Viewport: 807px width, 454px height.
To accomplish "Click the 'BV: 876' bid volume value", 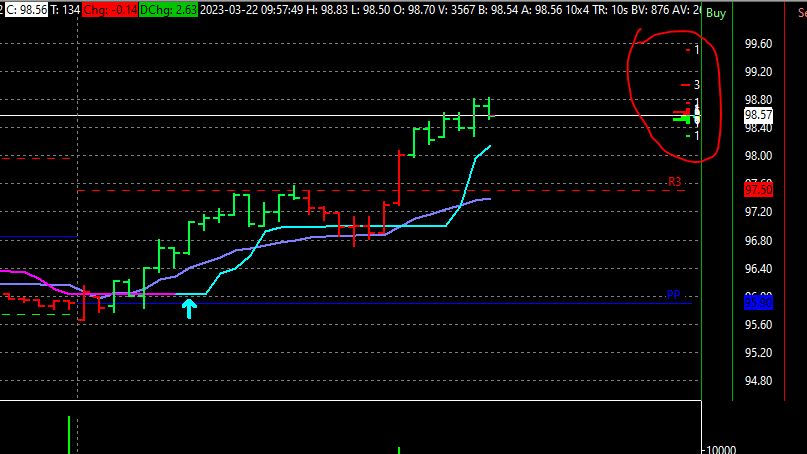I will (x=651, y=10).
